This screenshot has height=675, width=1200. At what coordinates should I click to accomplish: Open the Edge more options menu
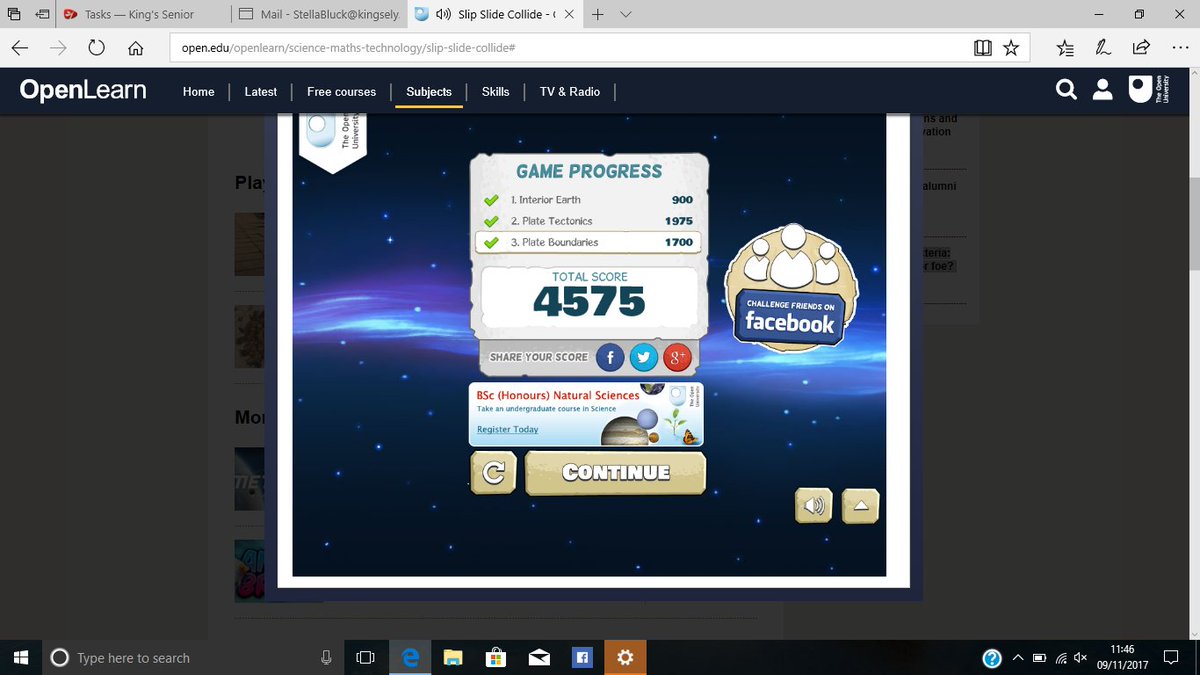(1179, 48)
